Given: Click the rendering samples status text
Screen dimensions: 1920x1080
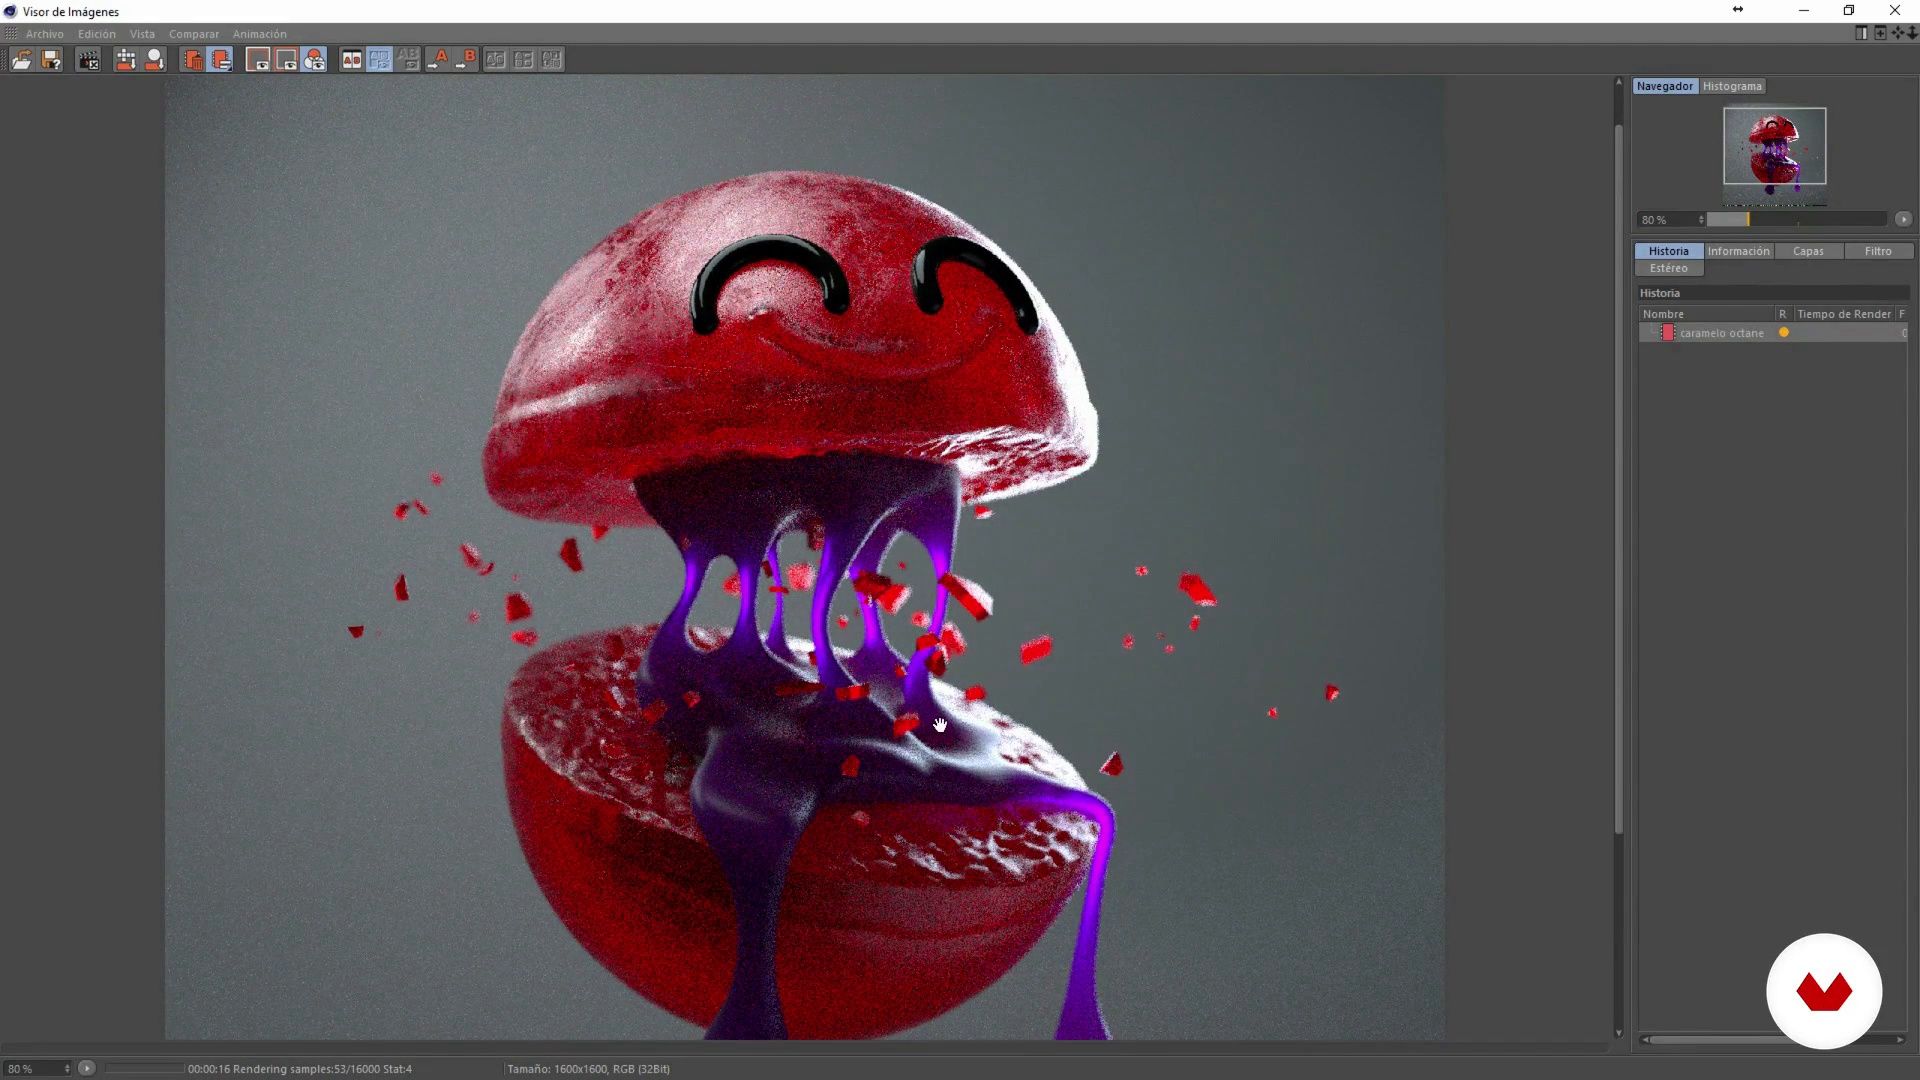Looking at the screenshot, I should [300, 1069].
